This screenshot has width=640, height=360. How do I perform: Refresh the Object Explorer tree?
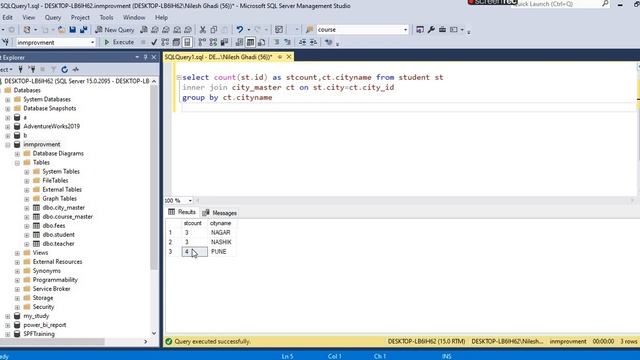click(x=64, y=69)
